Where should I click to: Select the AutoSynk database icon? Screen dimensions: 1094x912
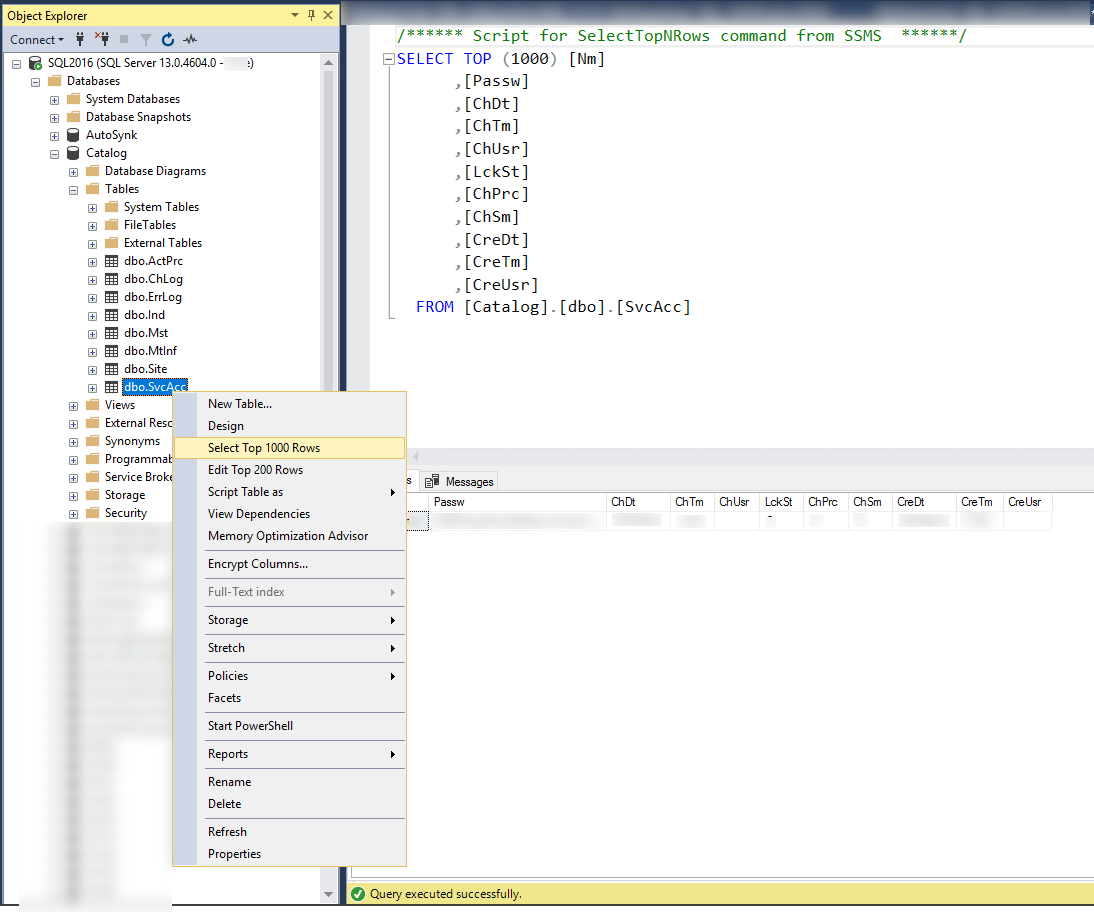[x=73, y=135]
